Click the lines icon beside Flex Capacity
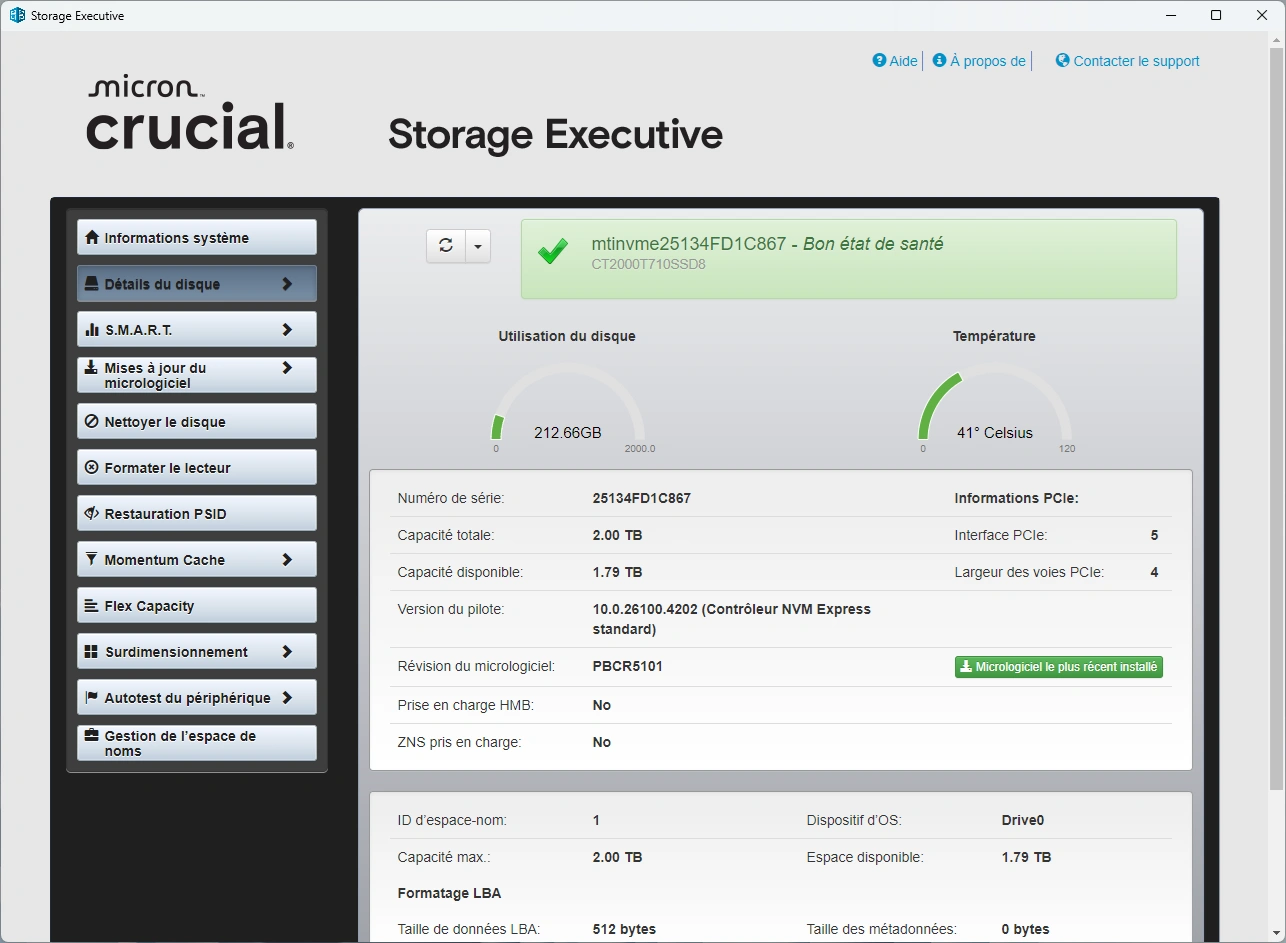The width and height of the screenshot is (1286, 943). coord(92,606)
